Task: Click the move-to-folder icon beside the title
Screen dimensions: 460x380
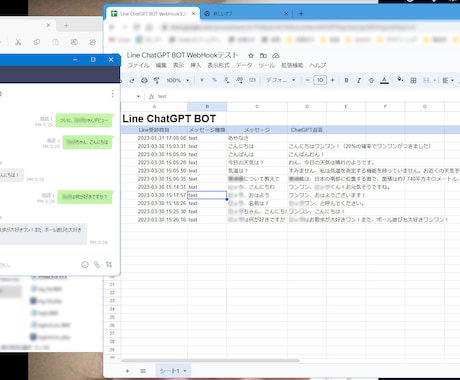Action: point(263,55)
